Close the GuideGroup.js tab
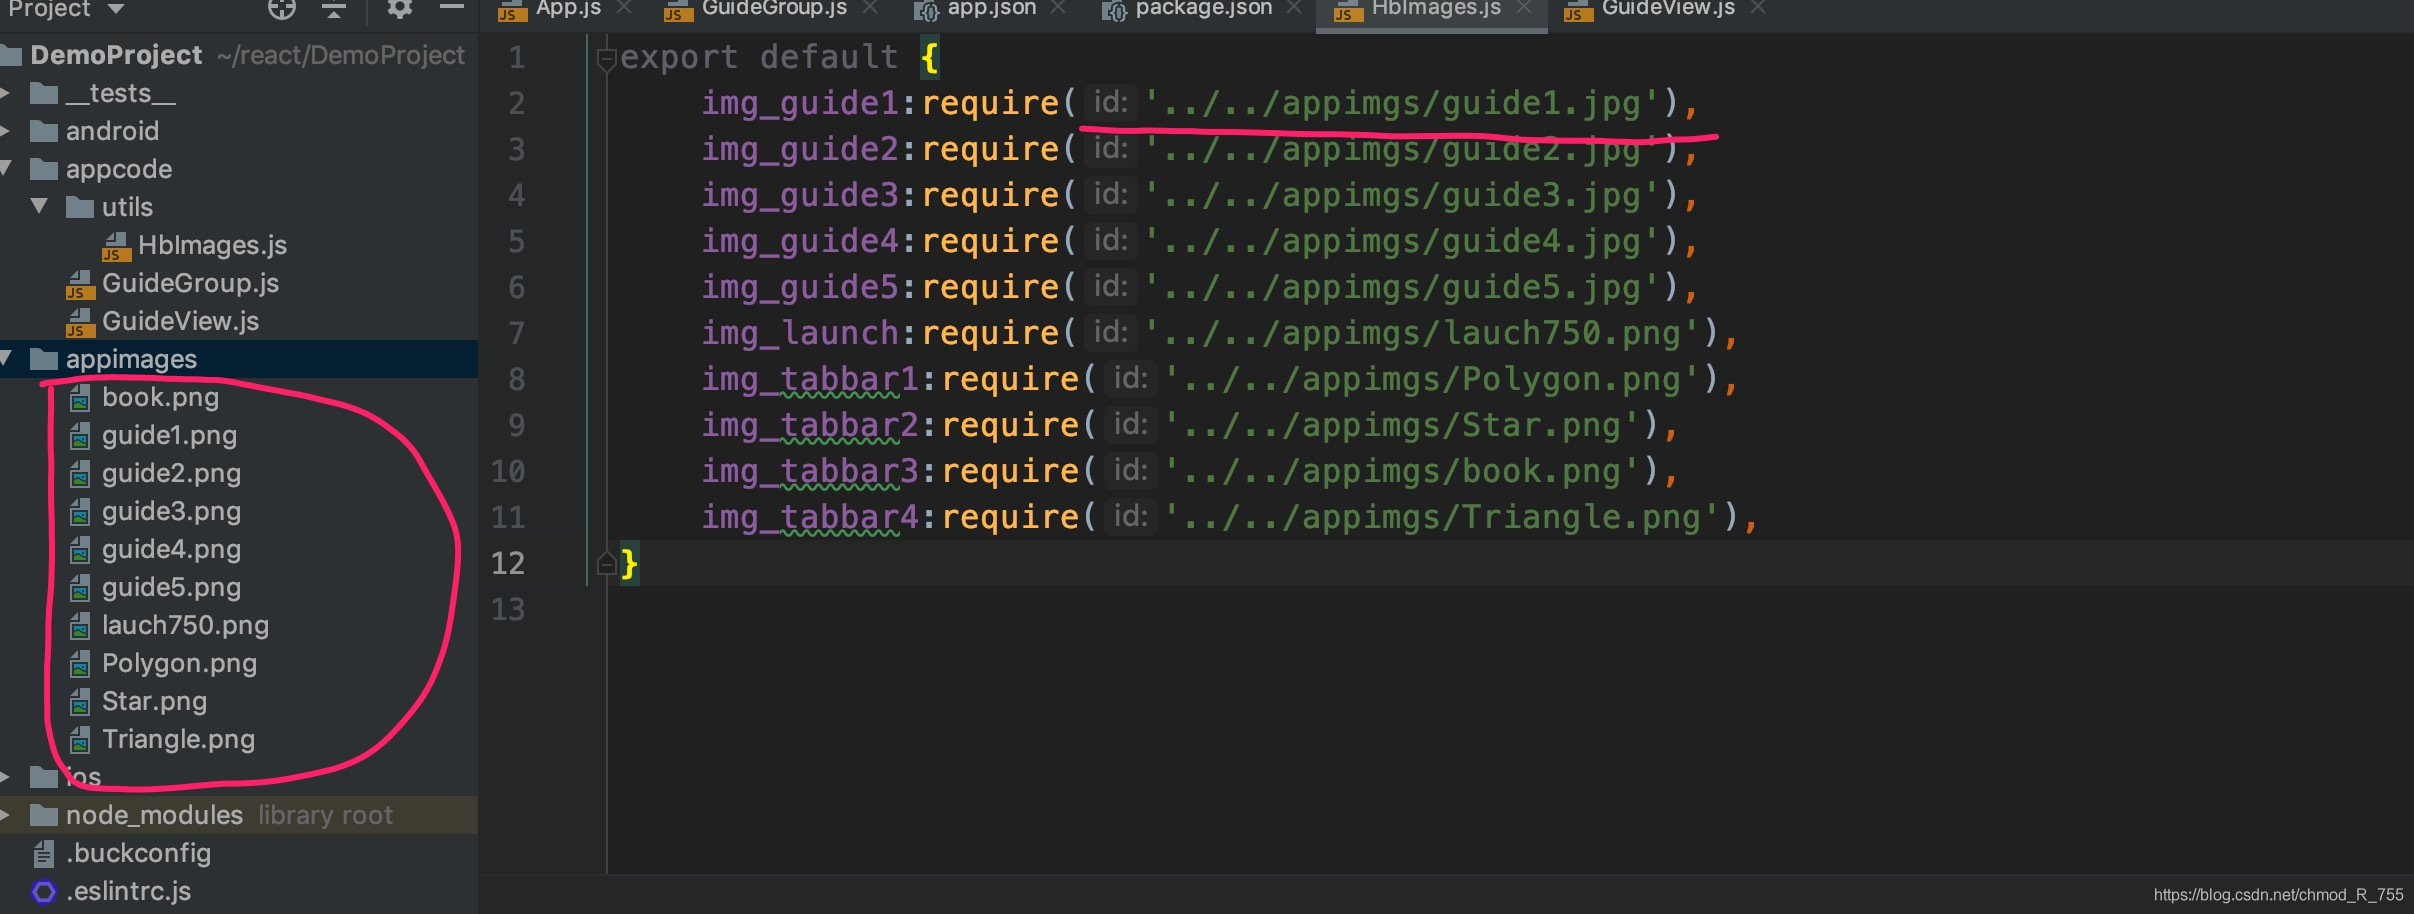This screenshot has height=914, width=2414. click(870, 8)
